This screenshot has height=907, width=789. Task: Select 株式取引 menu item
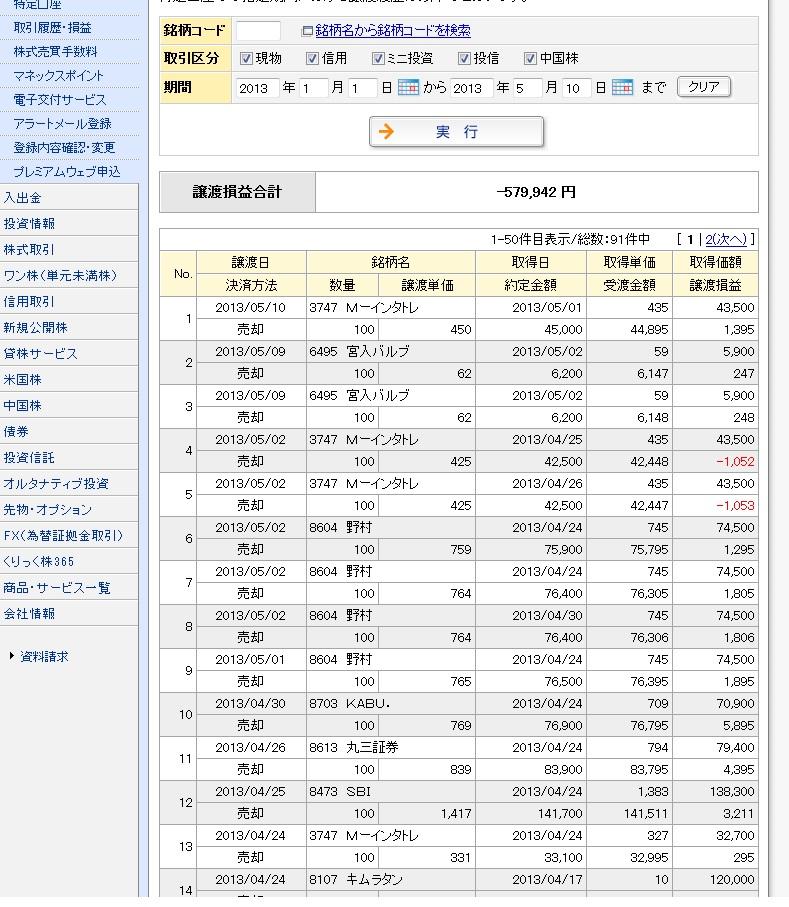point(69,249)
